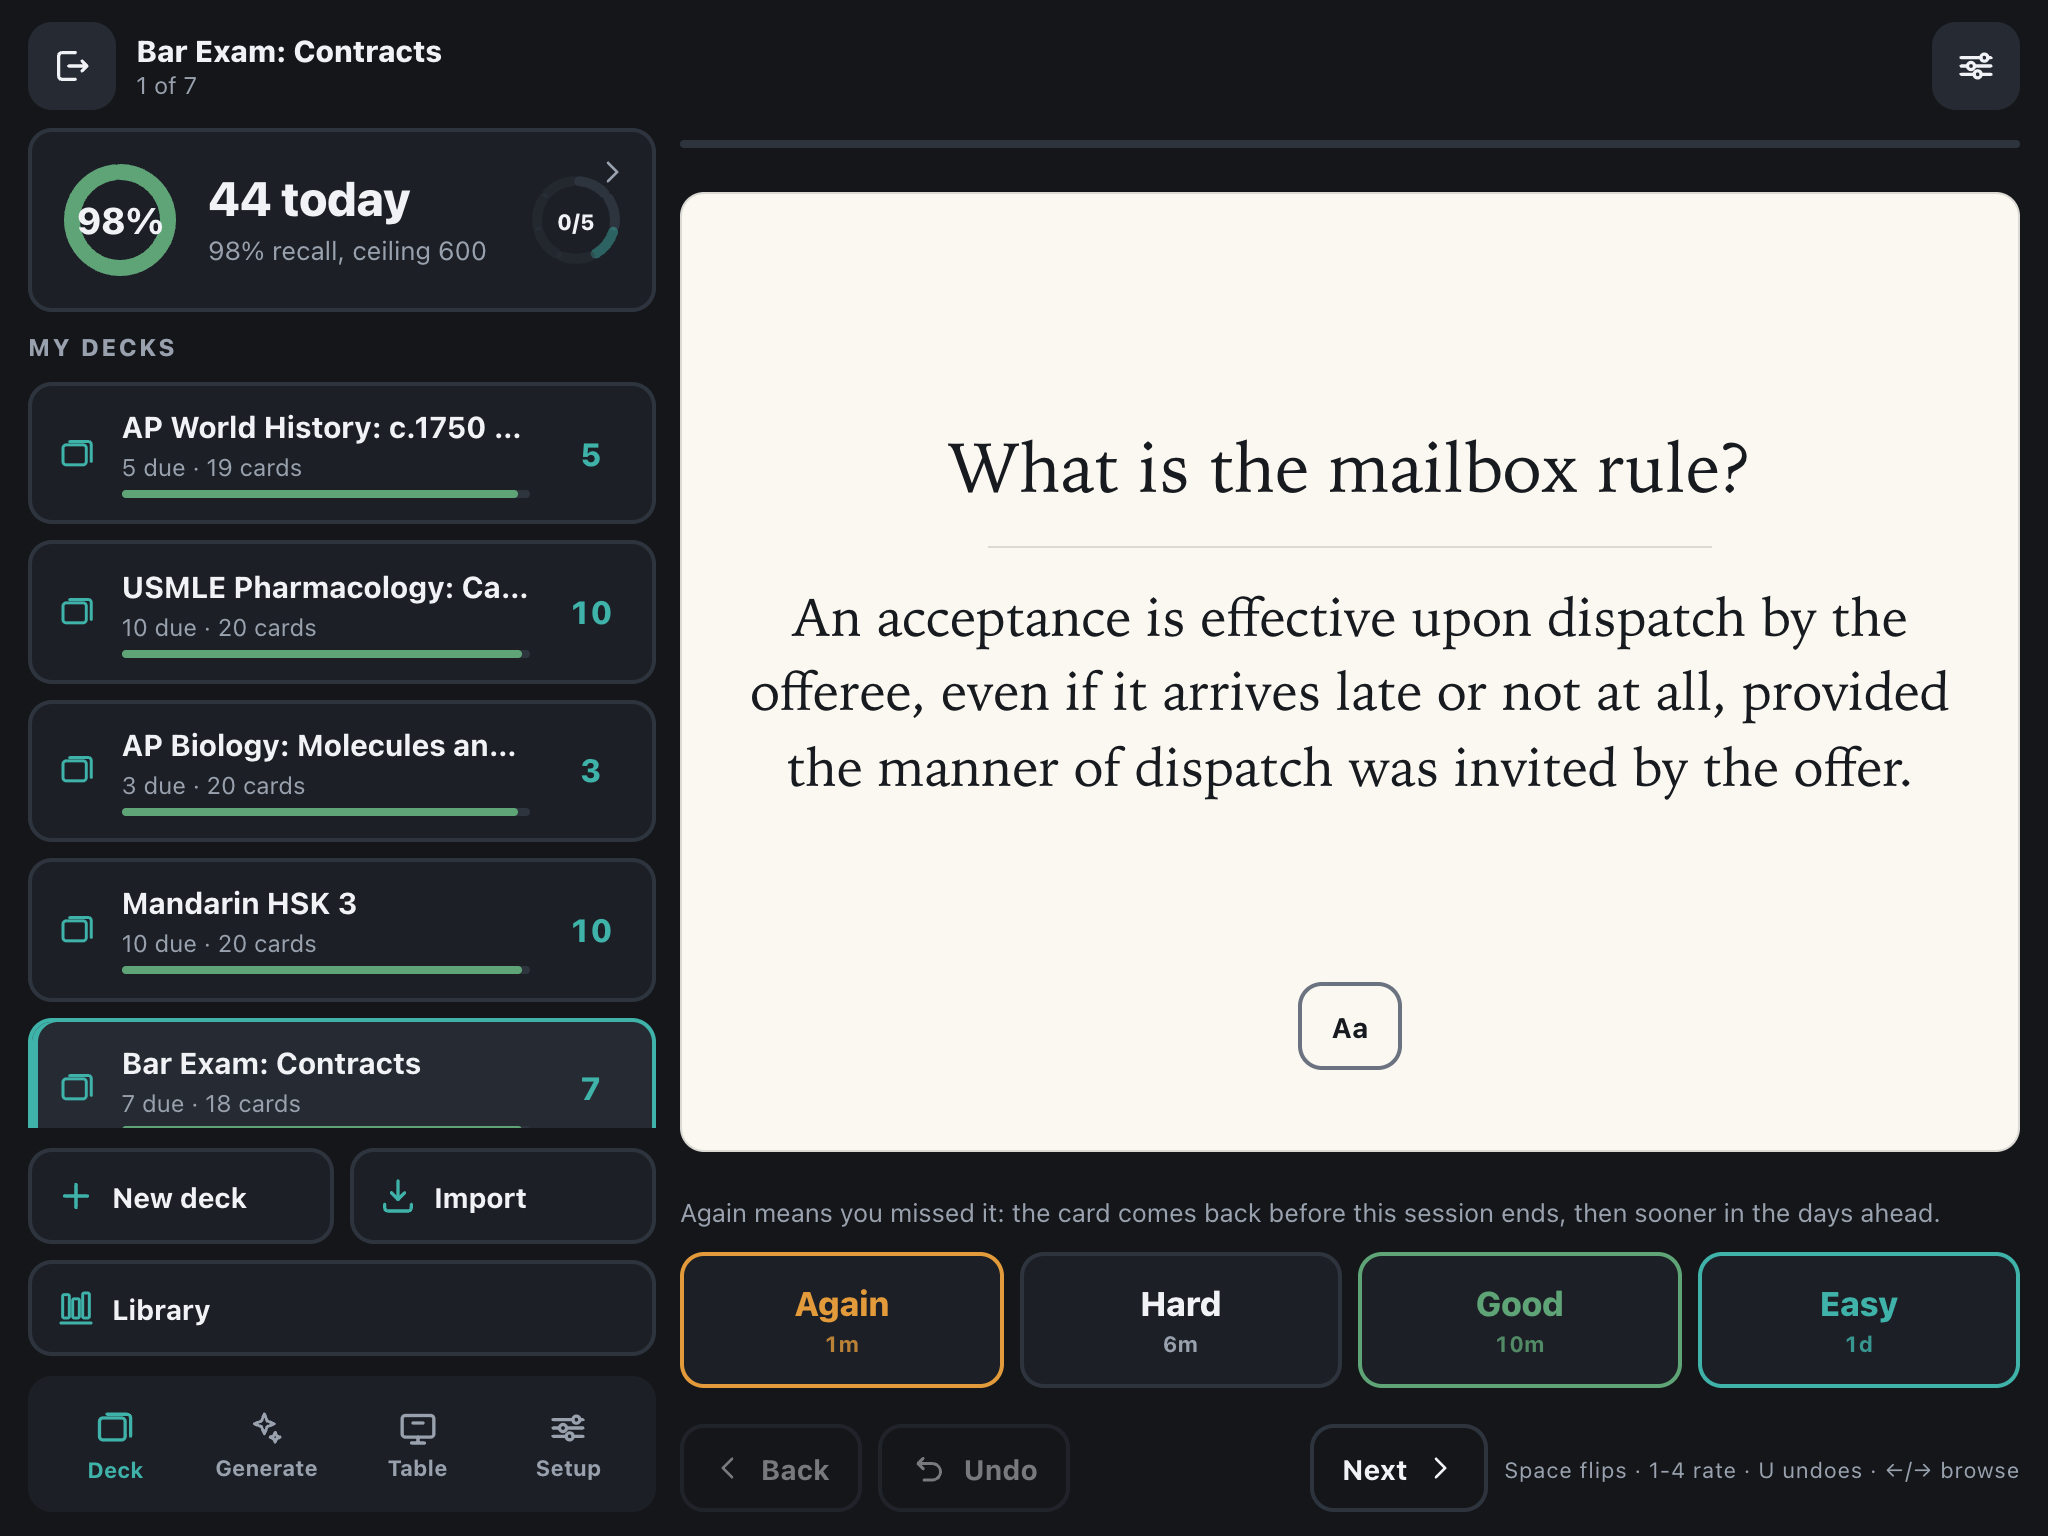Click the Bar Exam: Contracts header title
This screenshot has width=2048, height=1536.
(289, 51)
